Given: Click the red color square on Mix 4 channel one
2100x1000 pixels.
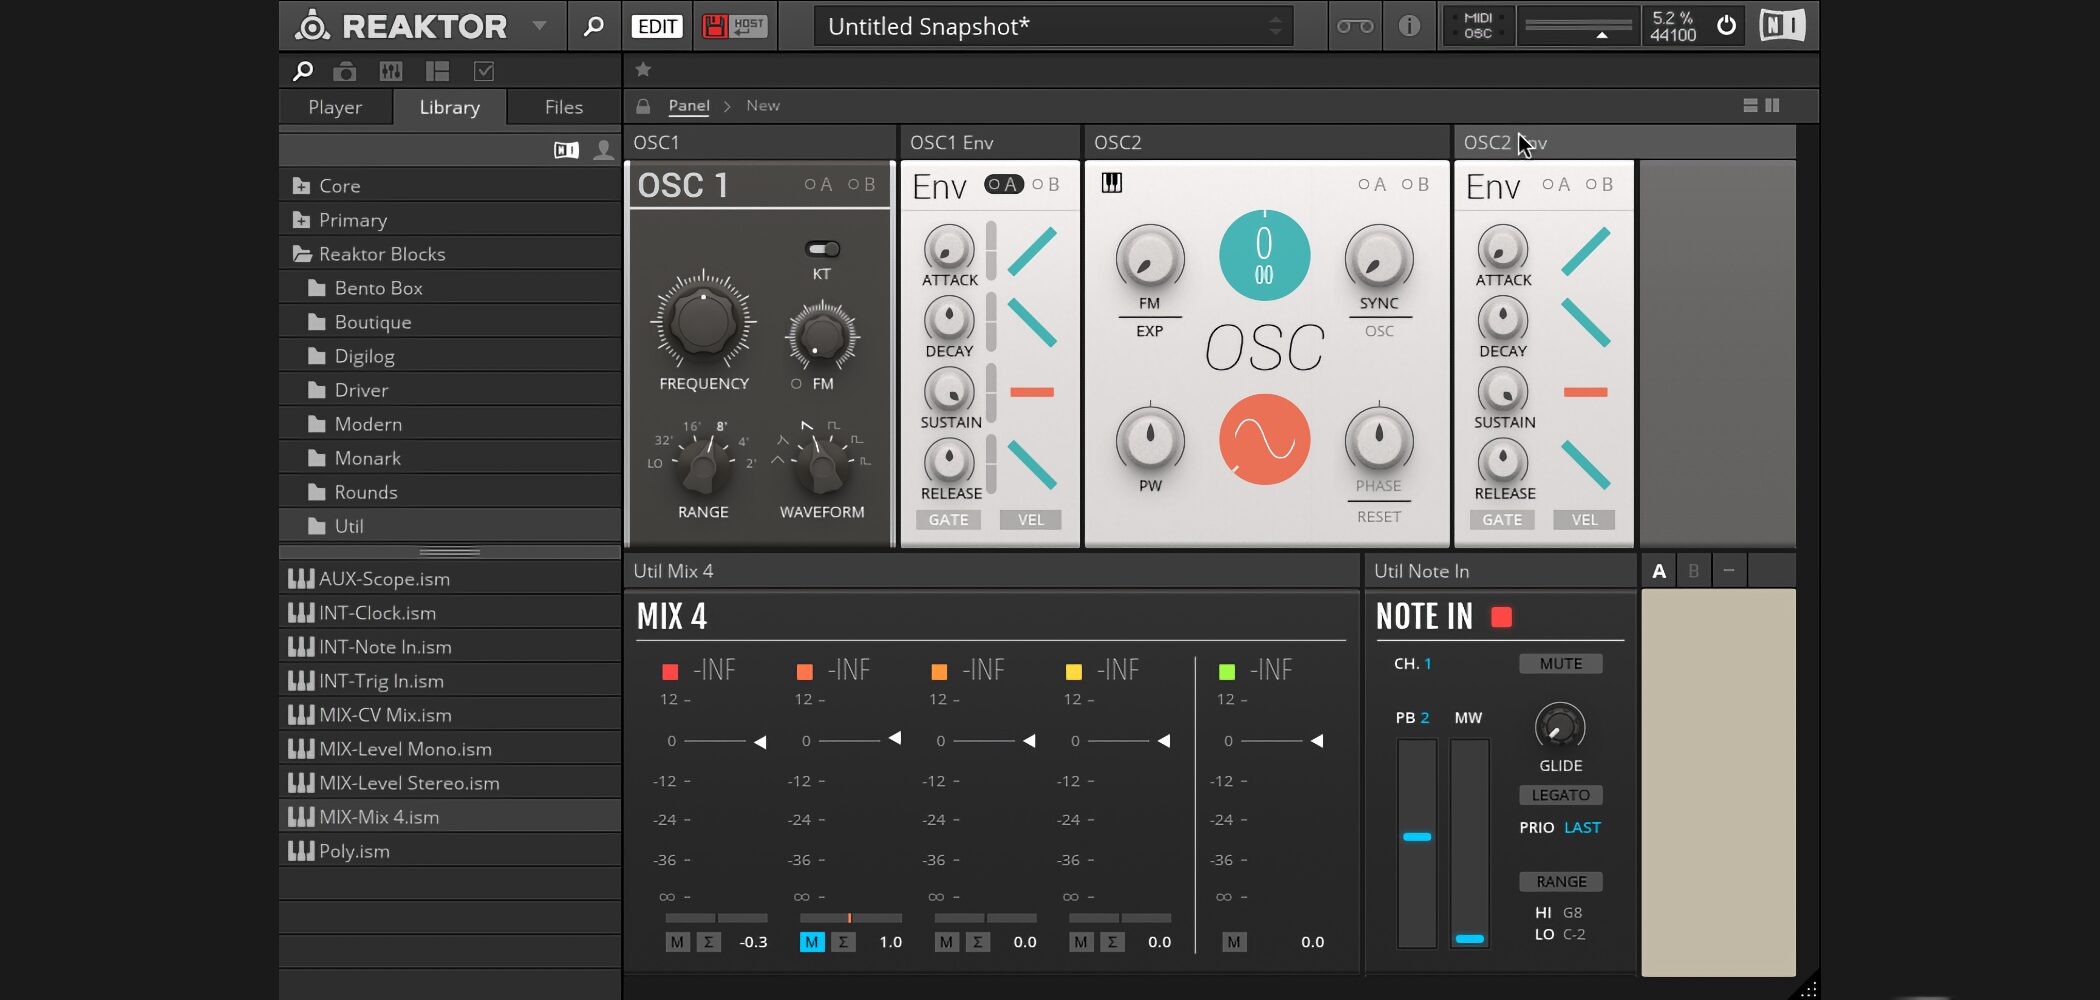Looking at the screenshot, I should (670, 671).
